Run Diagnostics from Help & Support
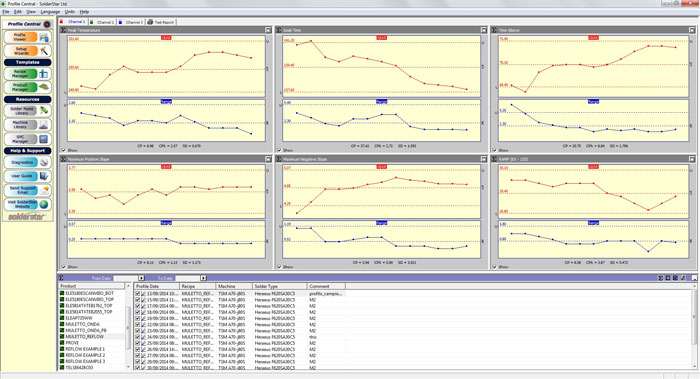Viewport: 700px width, 379px height. pyautogui.click(x=27, y=162)
